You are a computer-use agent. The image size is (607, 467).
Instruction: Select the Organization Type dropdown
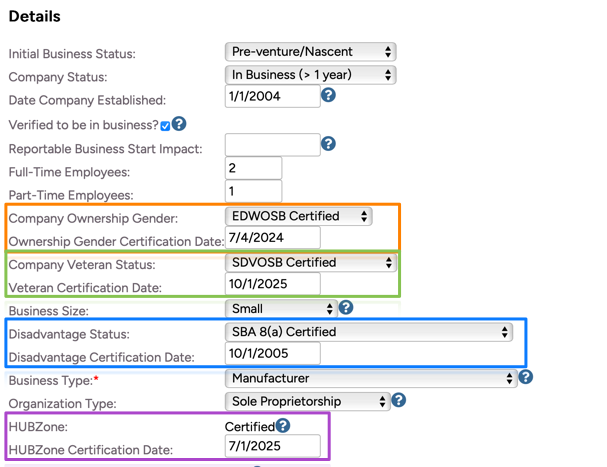(x=307, y=401)
